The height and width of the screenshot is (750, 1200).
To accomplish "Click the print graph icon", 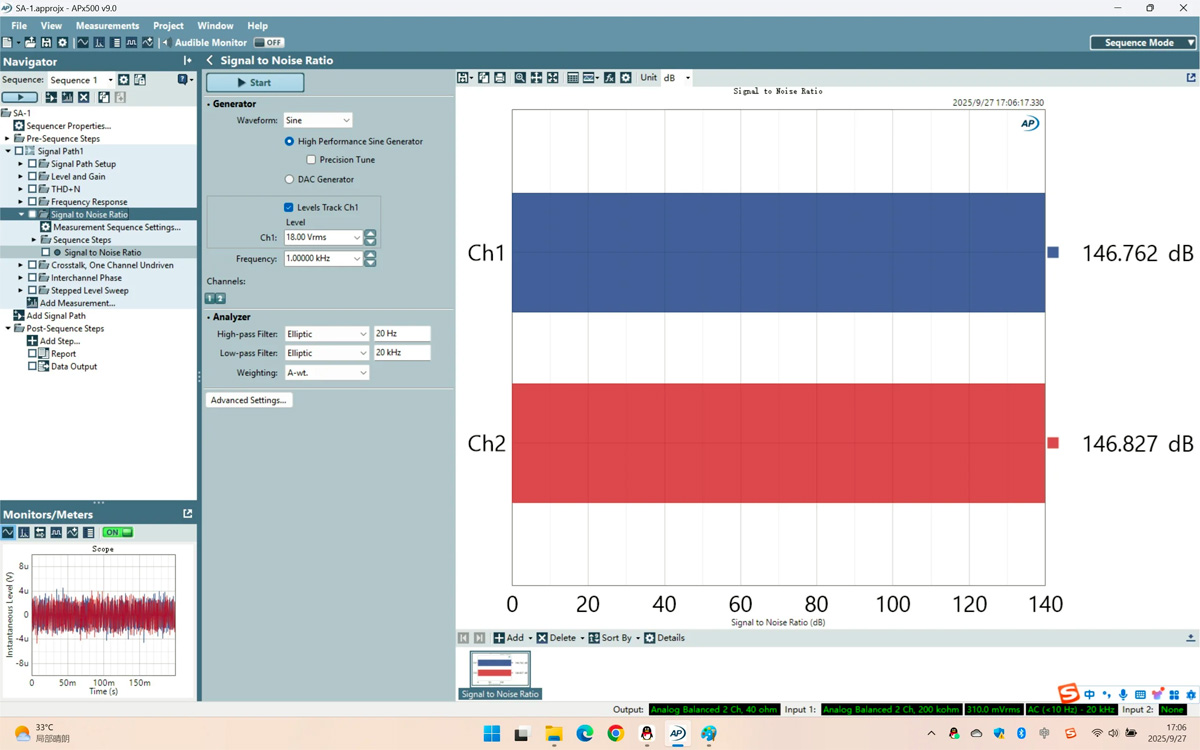I will pos(500,78).
